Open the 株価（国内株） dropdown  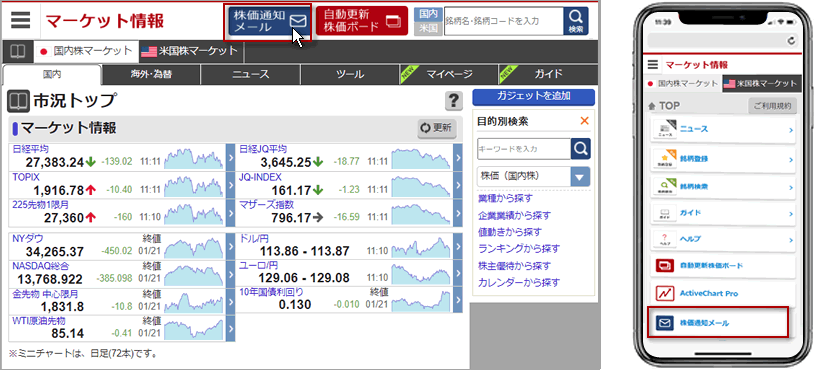coord(534,176)
